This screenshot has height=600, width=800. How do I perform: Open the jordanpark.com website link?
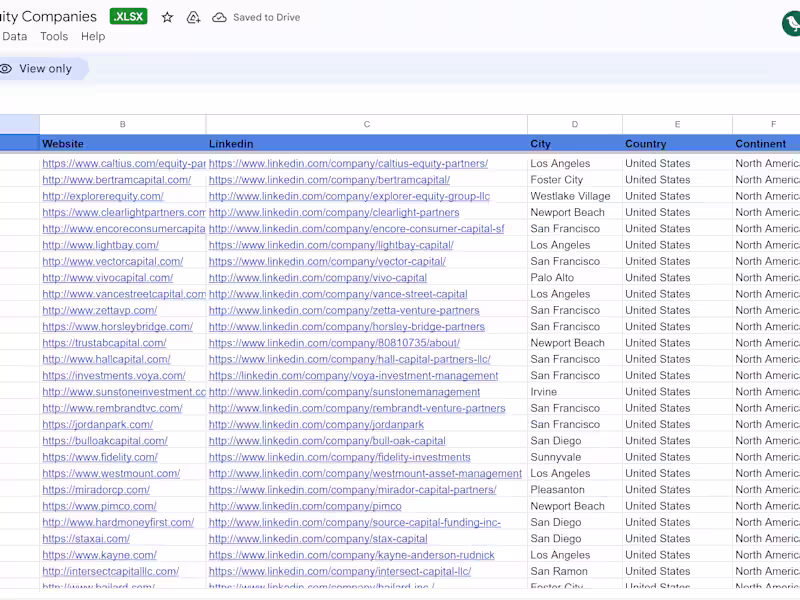[x=97, y=424]
